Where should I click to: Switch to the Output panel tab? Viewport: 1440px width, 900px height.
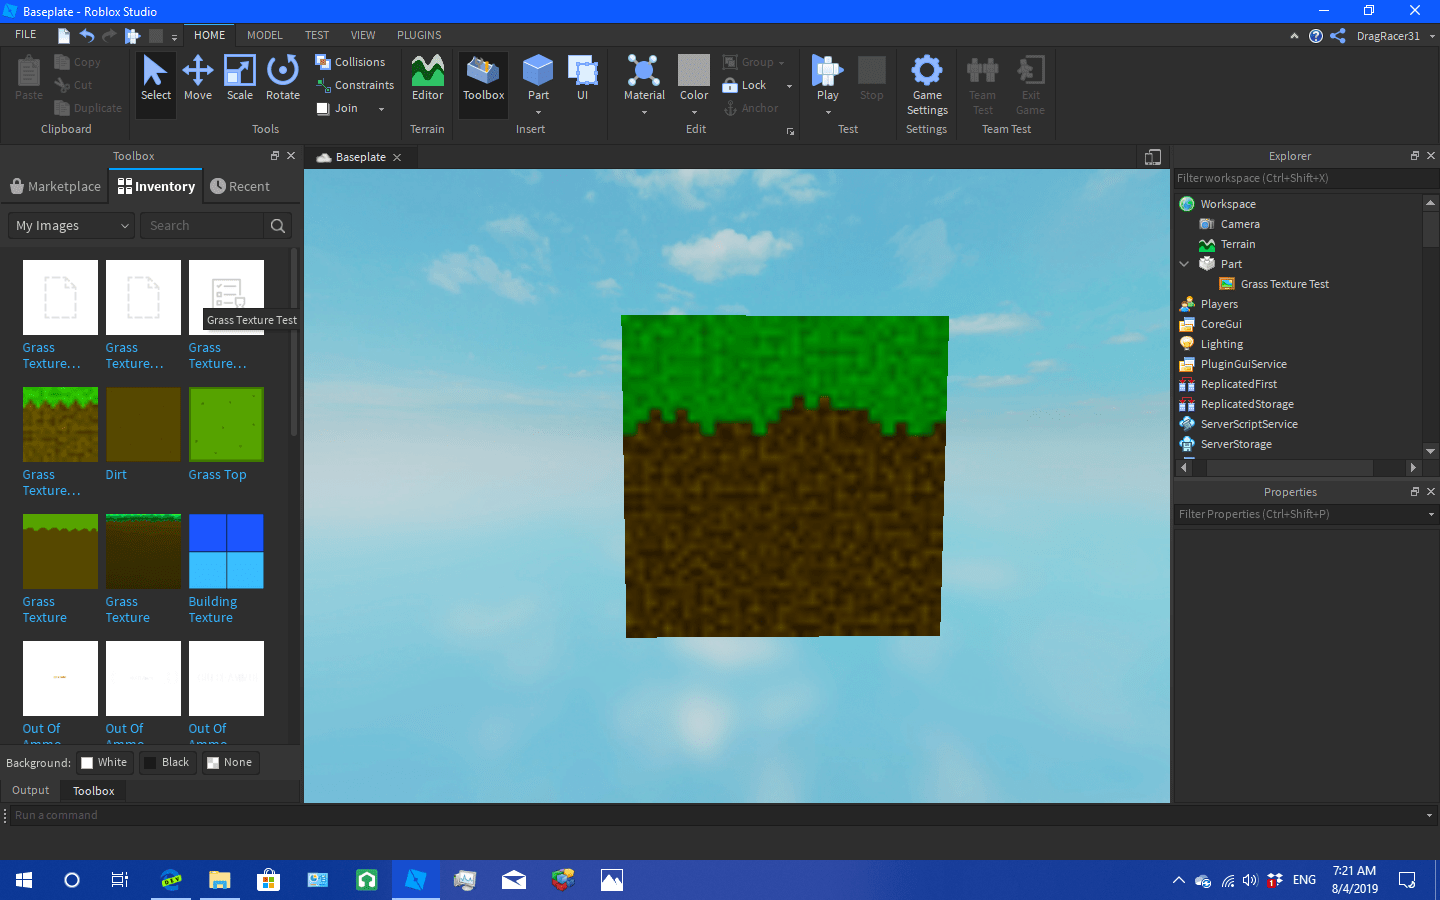click(x=31, y=791)
